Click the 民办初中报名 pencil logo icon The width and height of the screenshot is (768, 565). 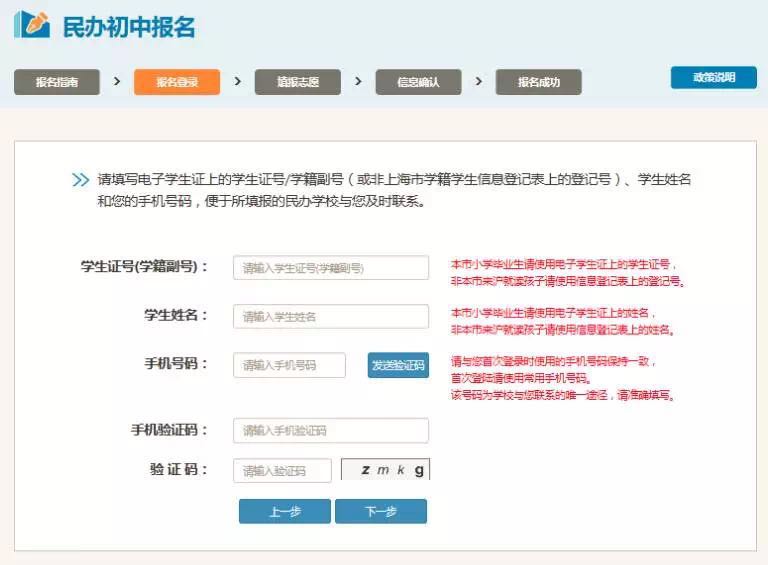pyautogui.click(x=32, y=25)
